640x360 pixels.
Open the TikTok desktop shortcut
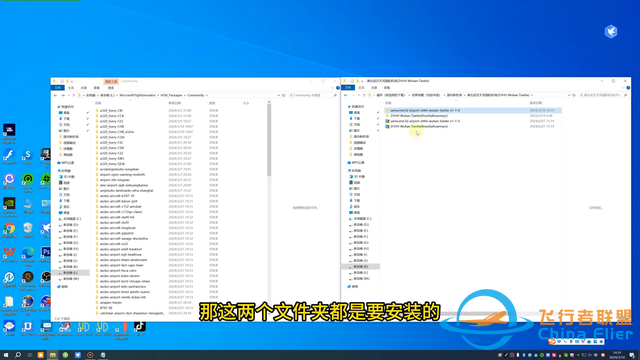click(140, 328)
